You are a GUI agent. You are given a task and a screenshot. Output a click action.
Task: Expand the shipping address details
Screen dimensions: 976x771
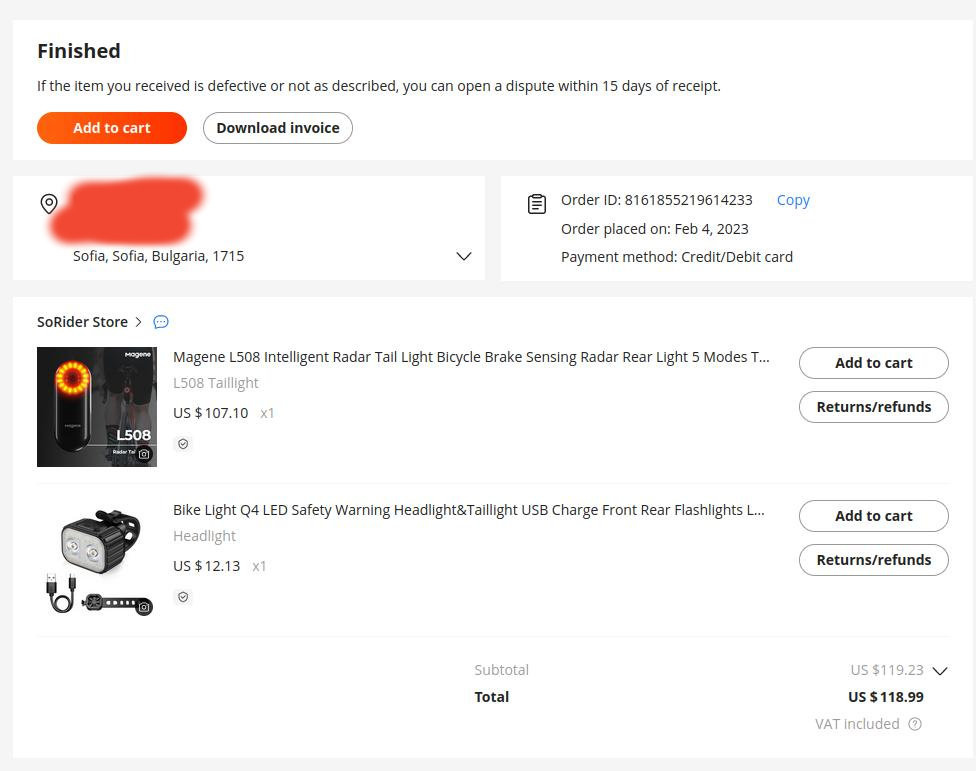[x=464, y=256]
